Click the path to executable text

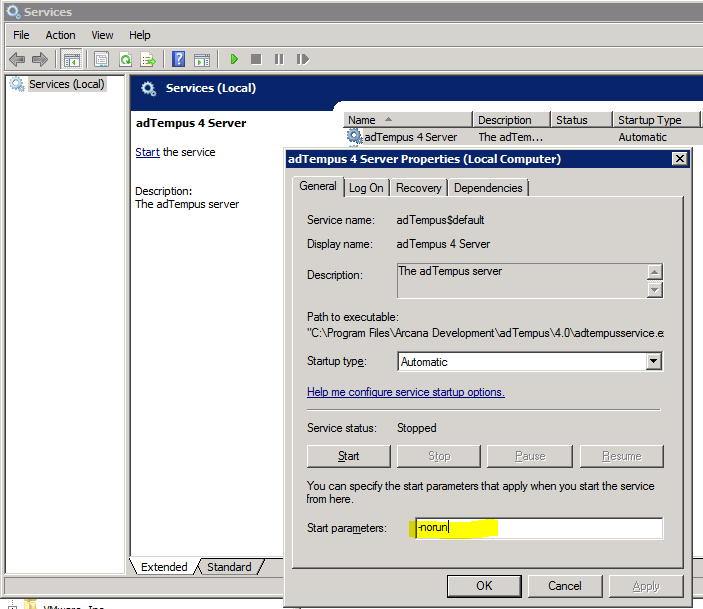pyautogui.click(x=486, y=333)
